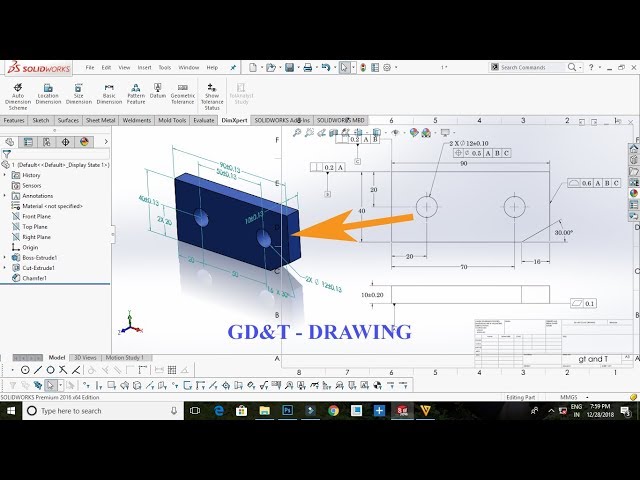Expand the Annotations tree node

[5, 196]
